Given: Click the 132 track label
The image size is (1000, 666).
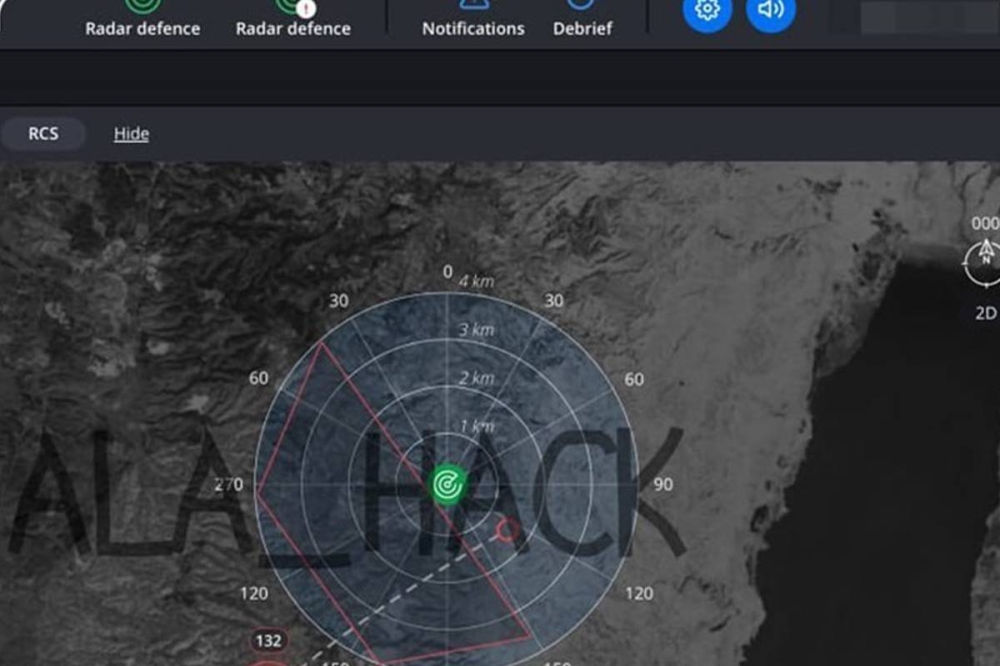Looking at the screenshot, I should [x=268, y=640].
